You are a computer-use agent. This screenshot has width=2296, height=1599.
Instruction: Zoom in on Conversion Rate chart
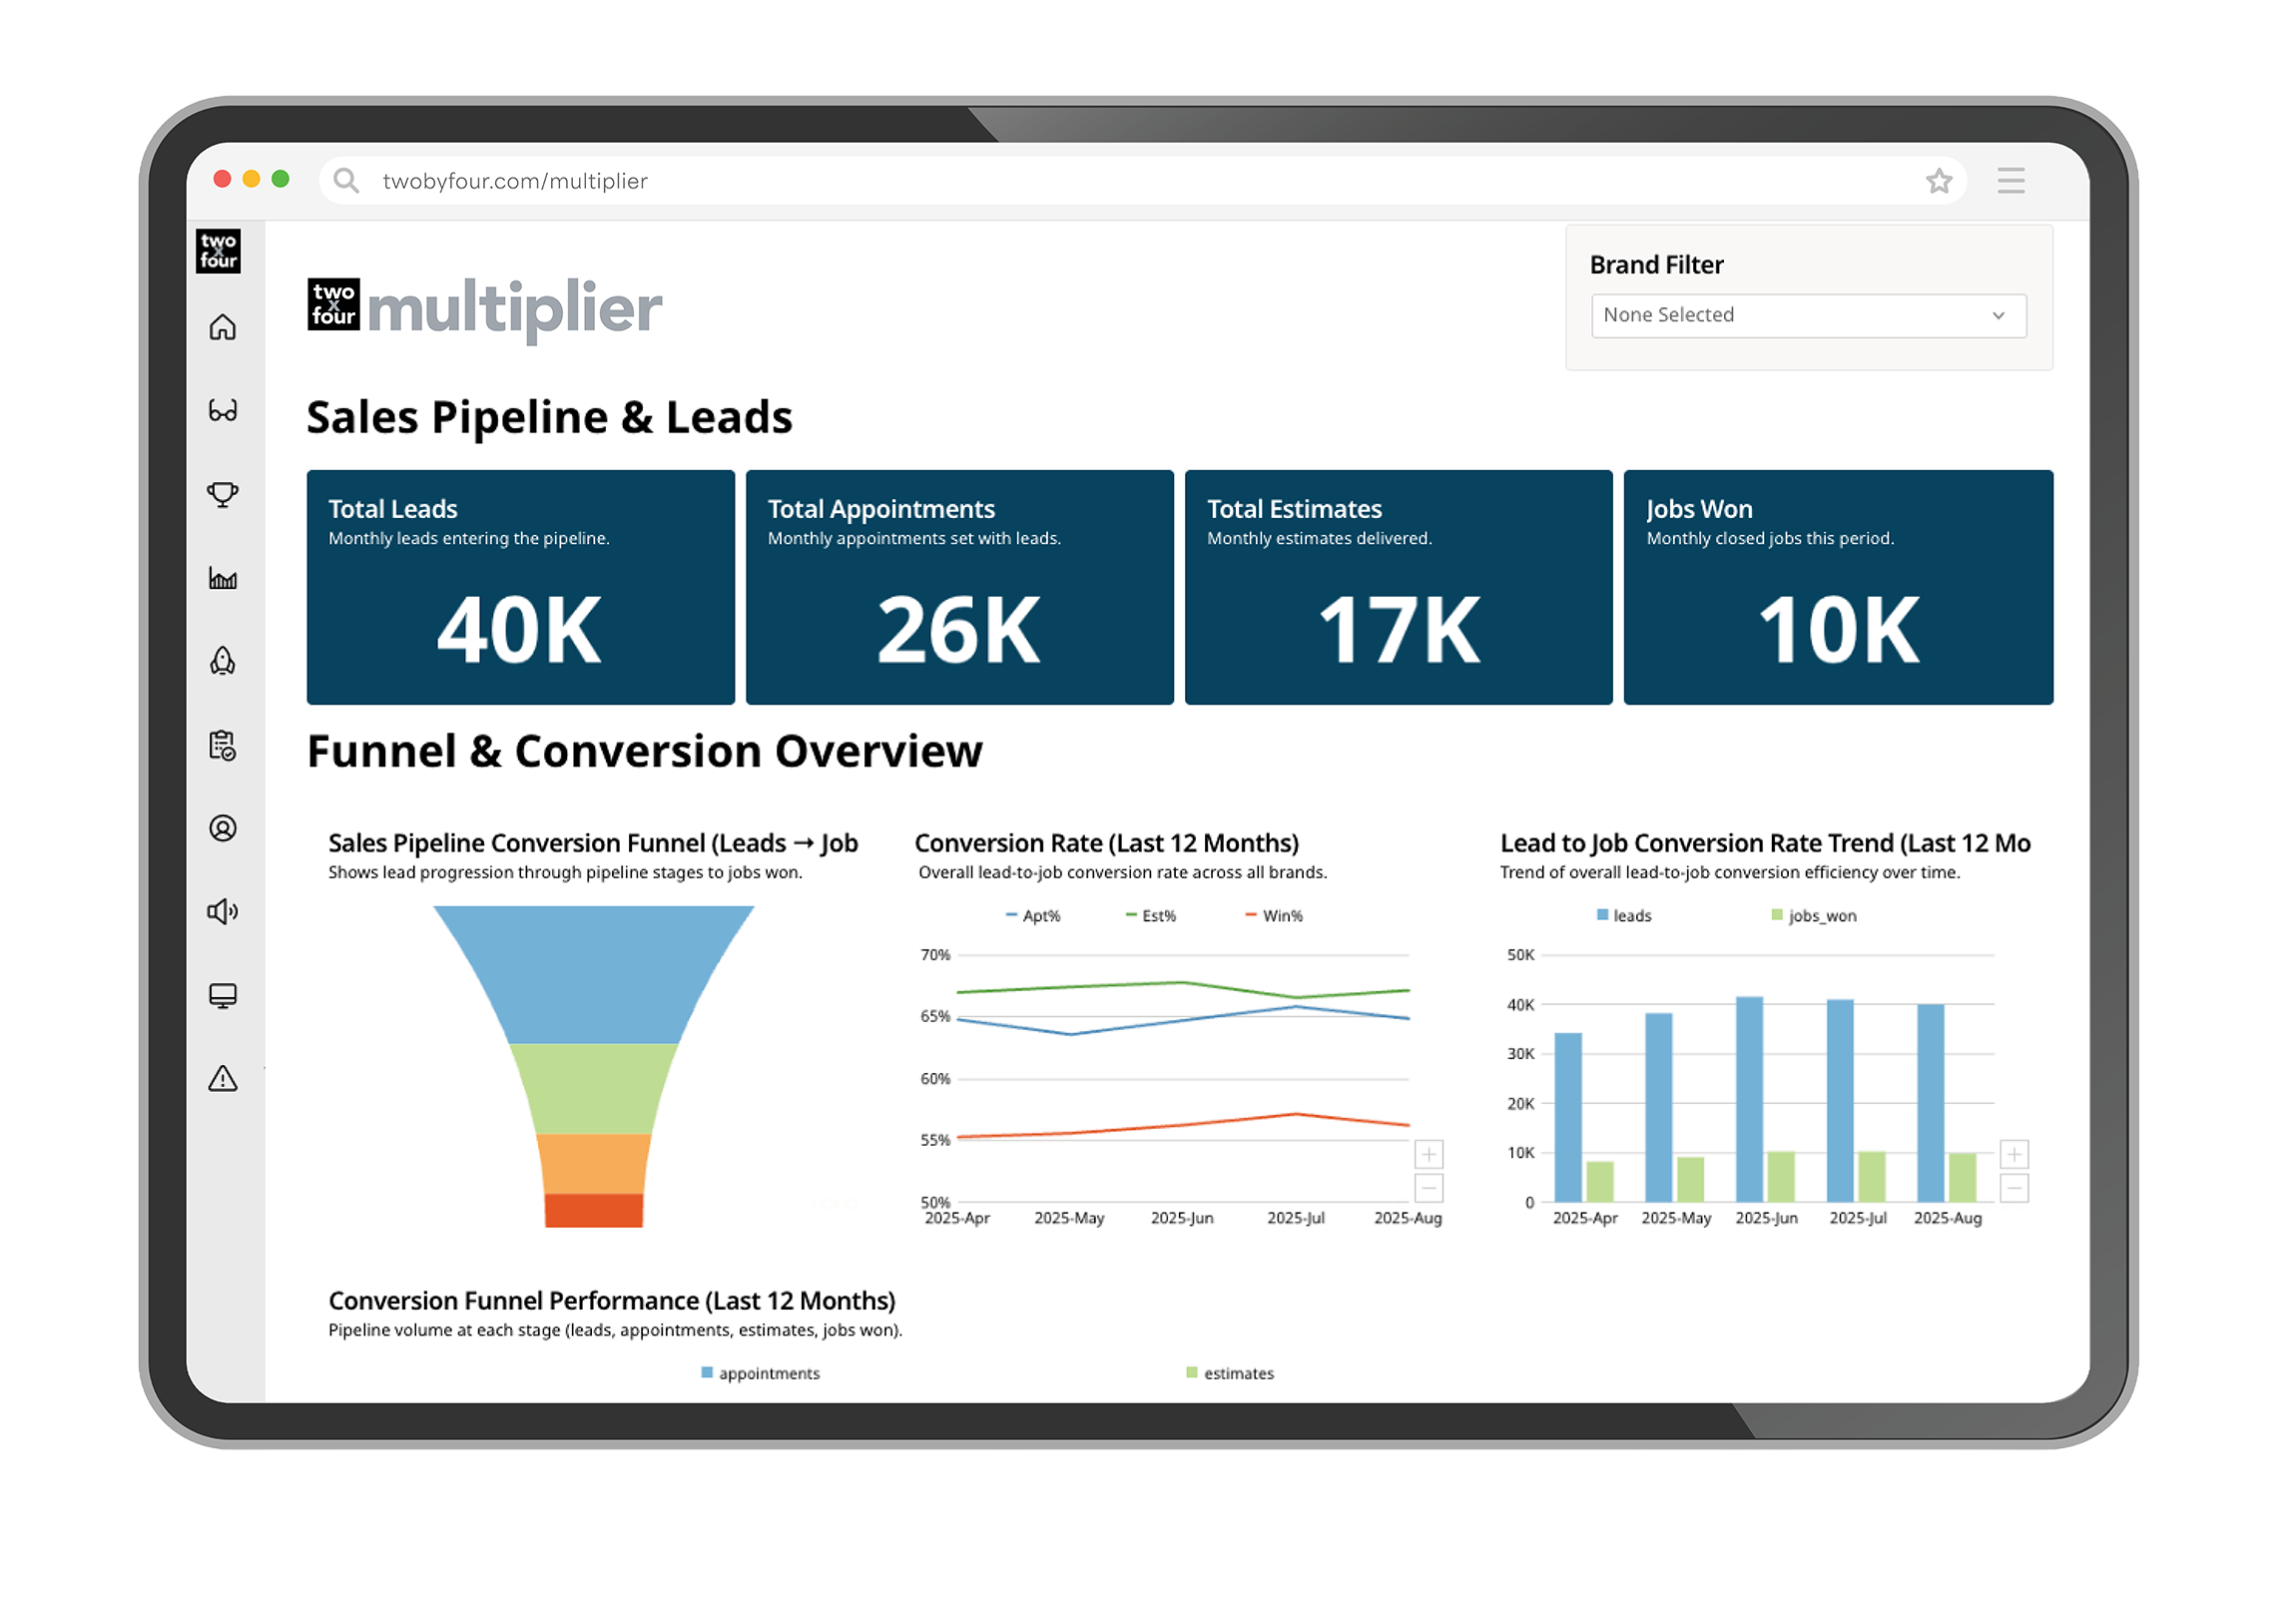1429,1155
